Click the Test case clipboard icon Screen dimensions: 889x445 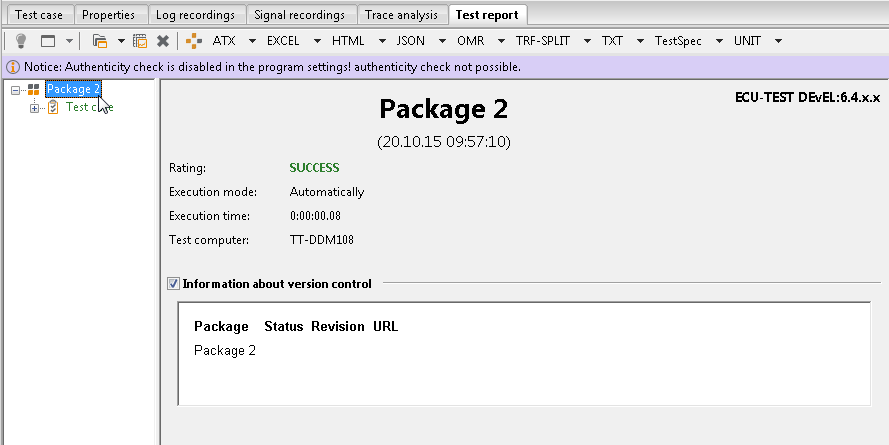53,107
